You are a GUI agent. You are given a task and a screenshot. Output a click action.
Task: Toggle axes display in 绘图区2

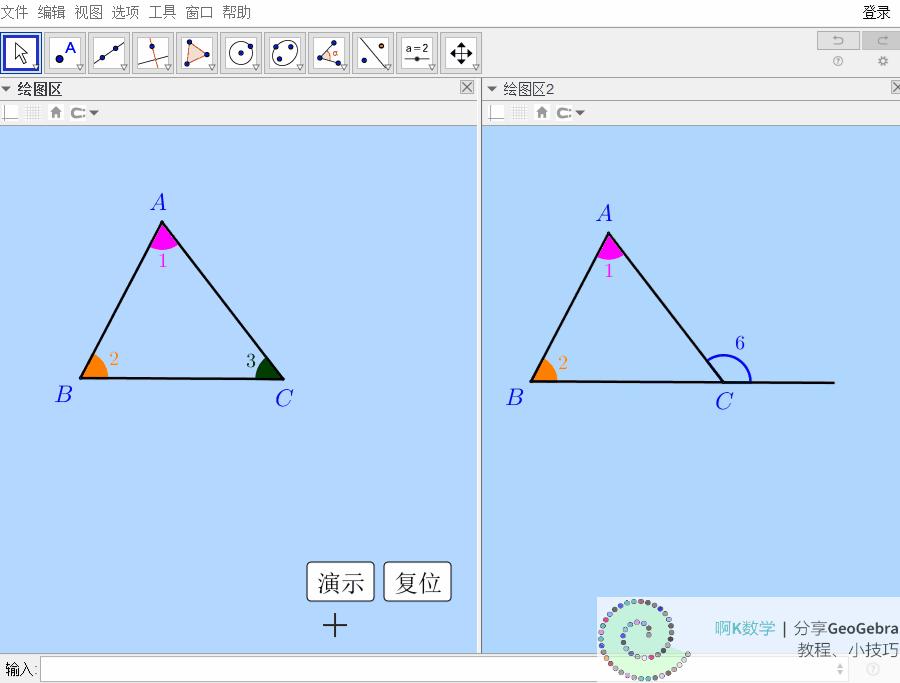pyautogui.click(x=497, y=113)
